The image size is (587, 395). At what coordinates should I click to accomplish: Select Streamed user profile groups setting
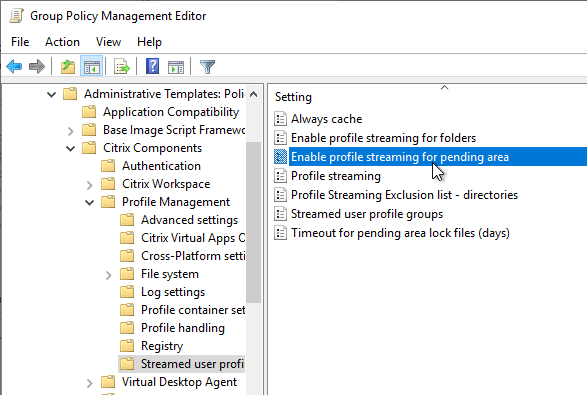click(367, 214)
